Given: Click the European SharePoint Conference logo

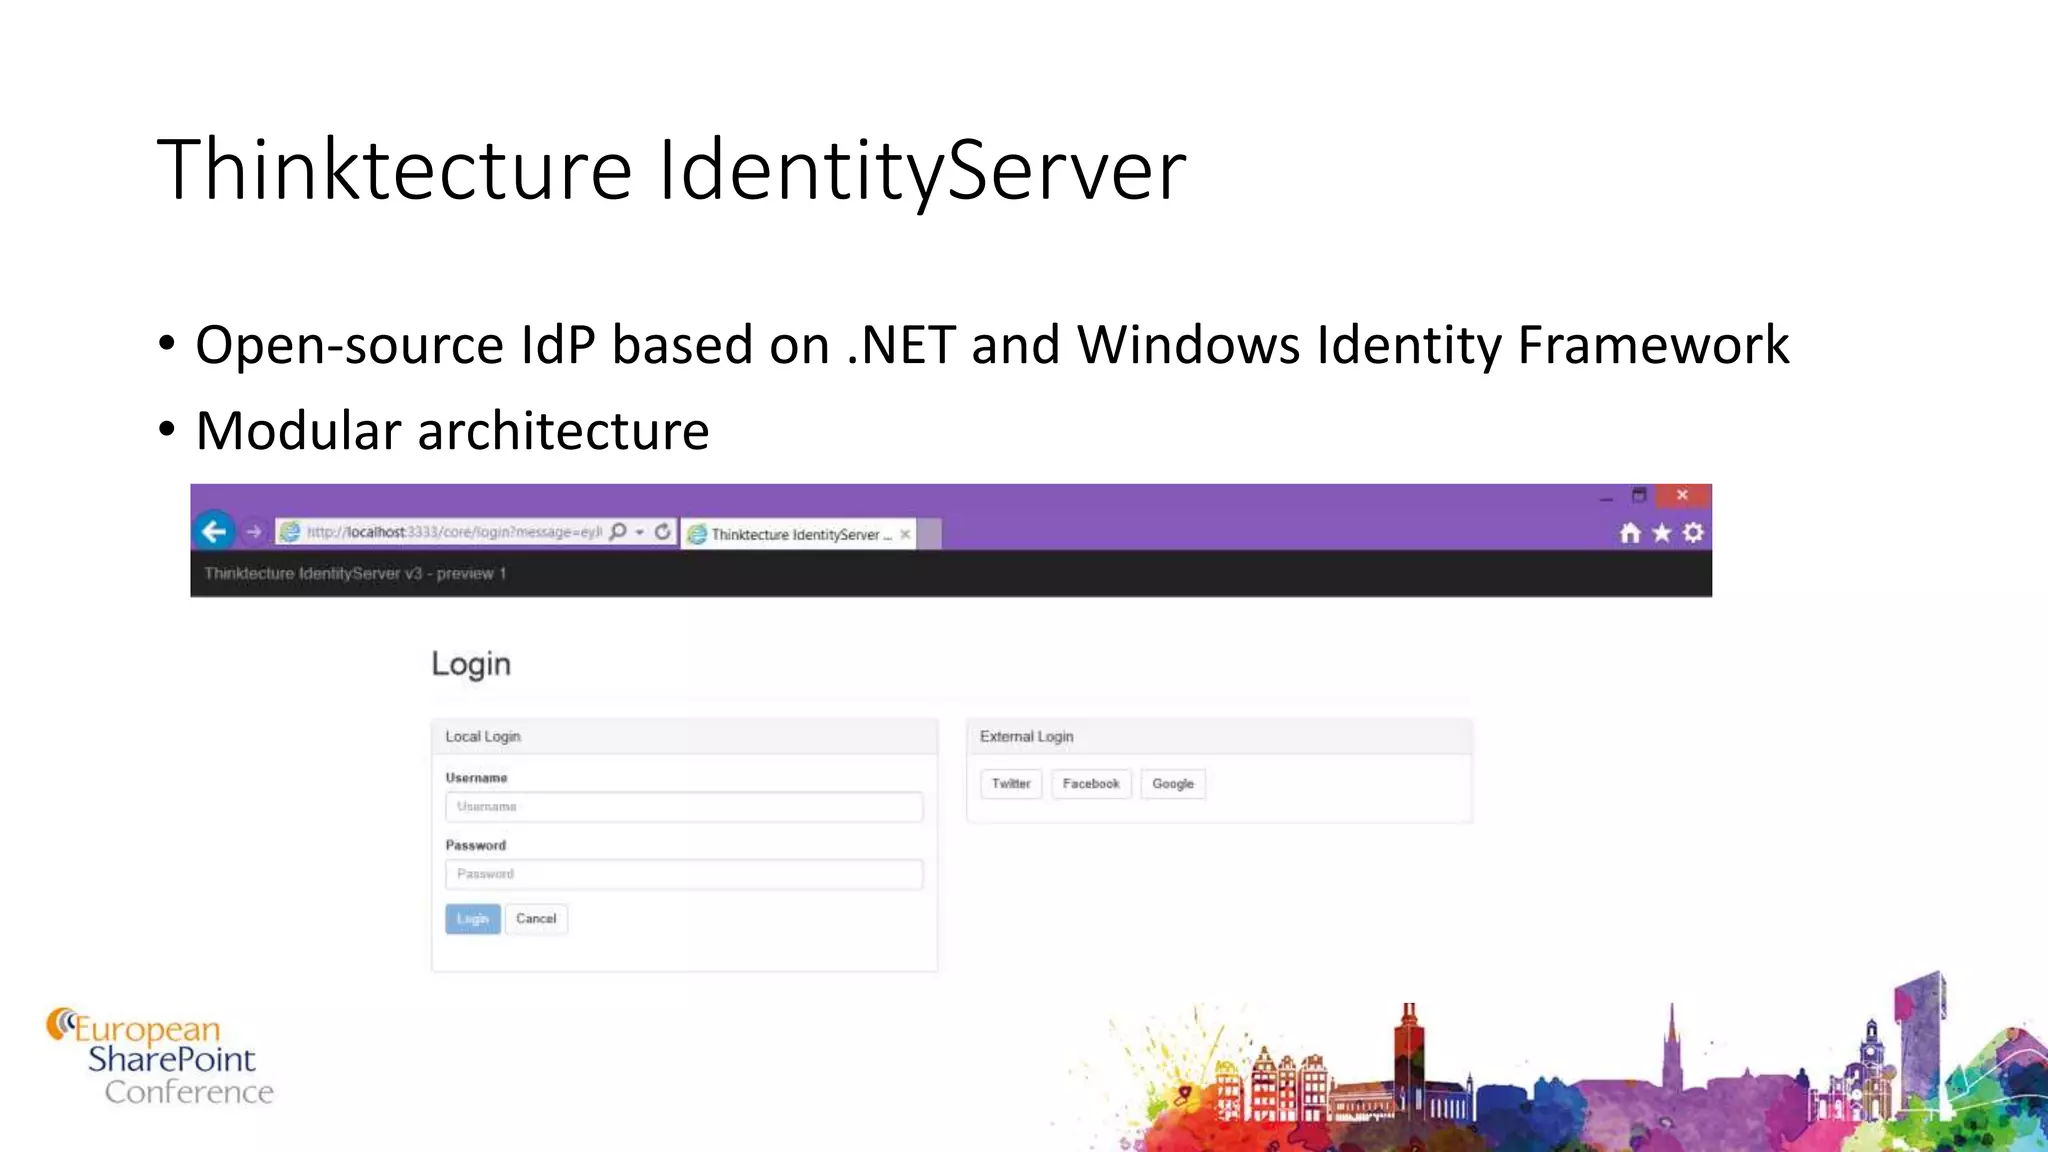Looking at the screenshot, I should click(160, 1056).
